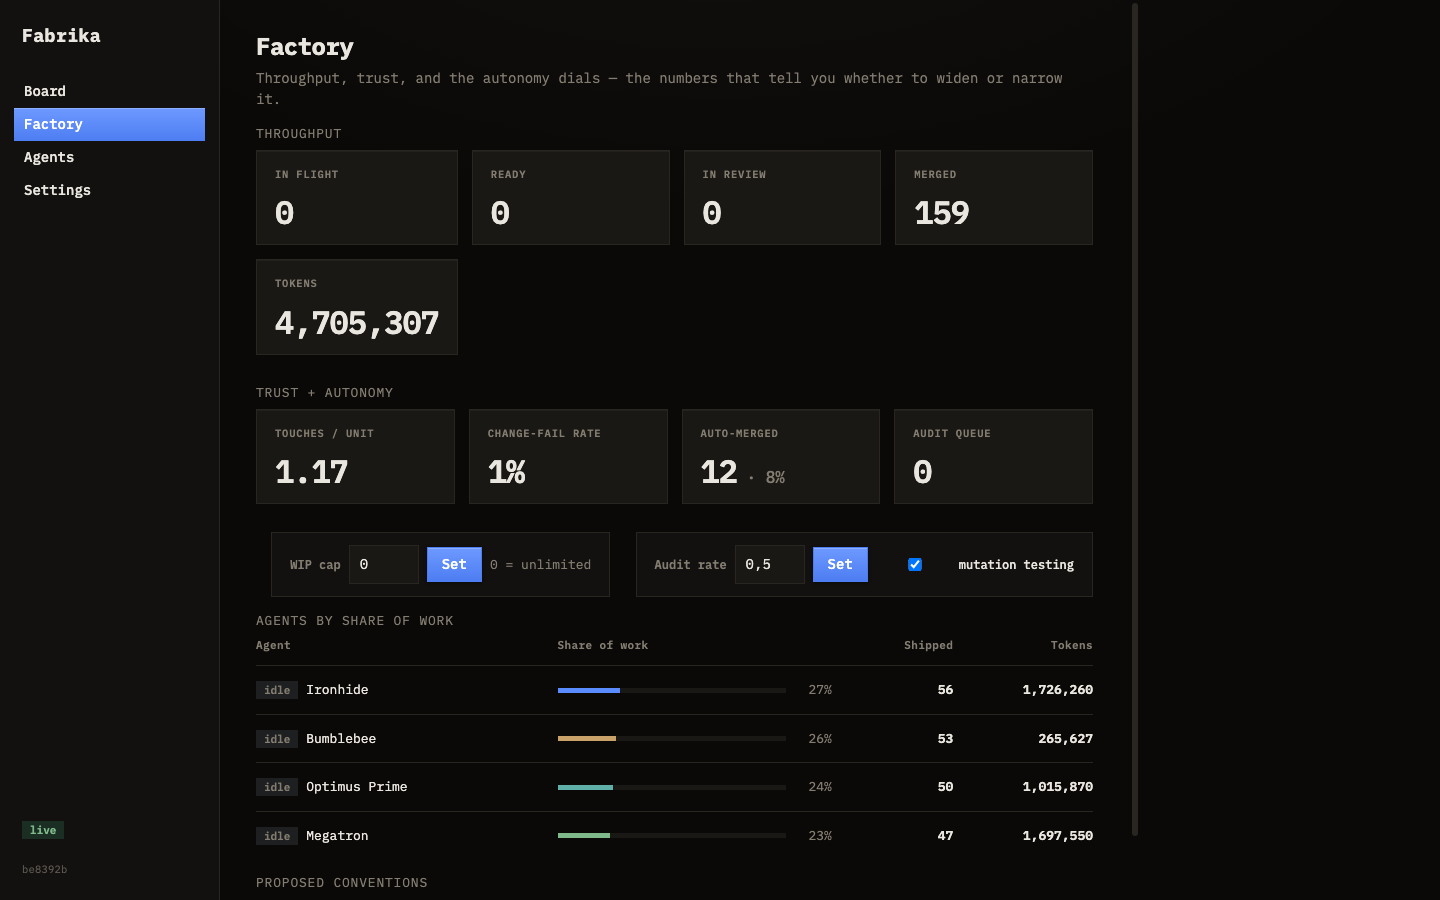Click the Tokens column header
Viewport: 1440px width, 900px height.
pos(1072,645)
